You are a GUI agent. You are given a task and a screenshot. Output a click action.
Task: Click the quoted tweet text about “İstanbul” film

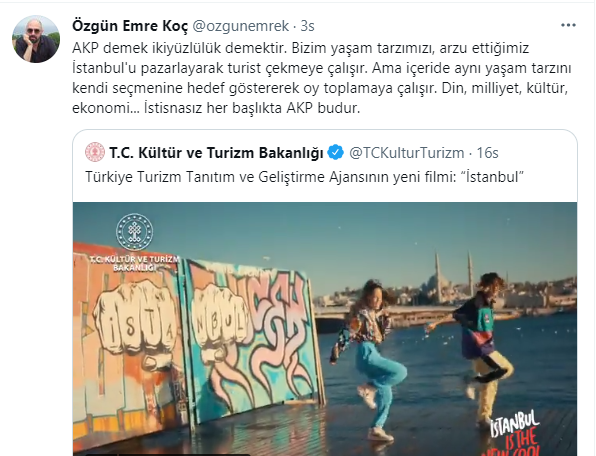coord(304,177)
